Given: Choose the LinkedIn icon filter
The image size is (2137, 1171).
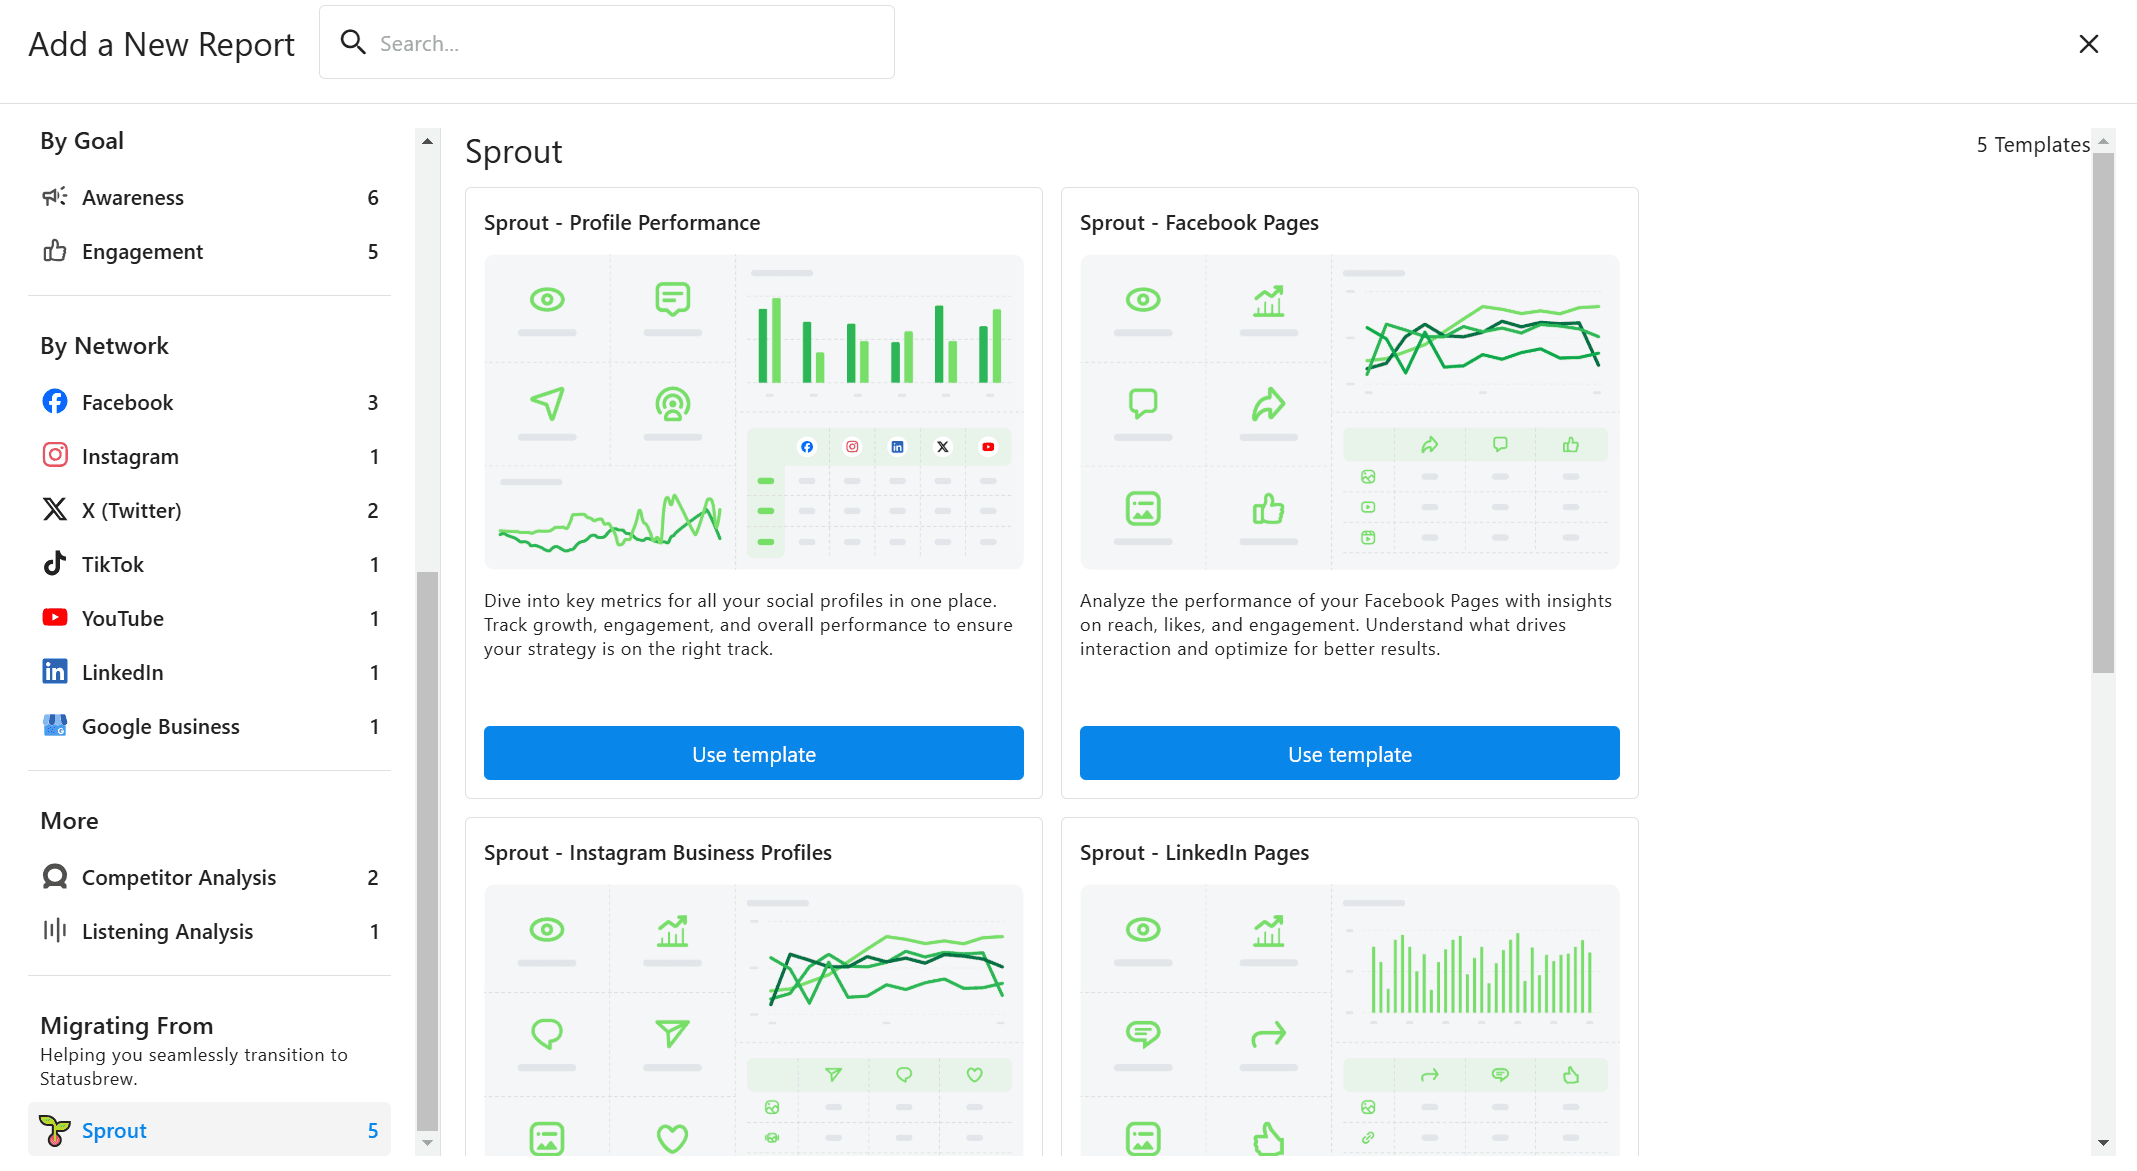Looking at the screenshot, I should [x=55, y=672].
